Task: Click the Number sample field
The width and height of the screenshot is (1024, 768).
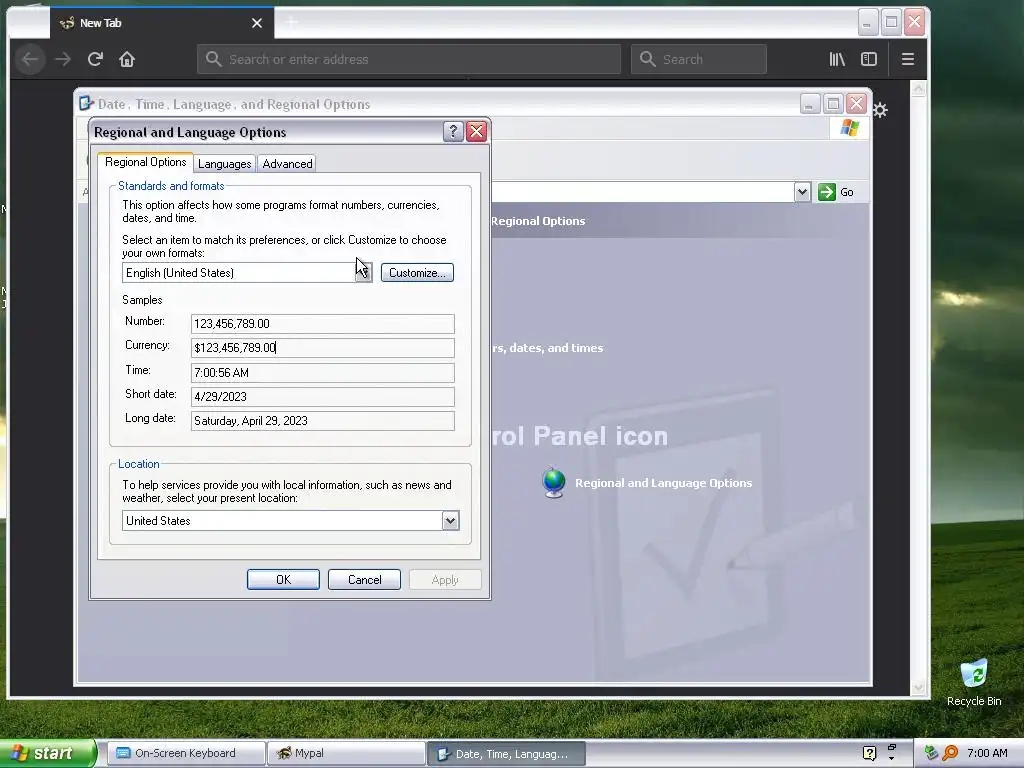Action: pos(323,323)
